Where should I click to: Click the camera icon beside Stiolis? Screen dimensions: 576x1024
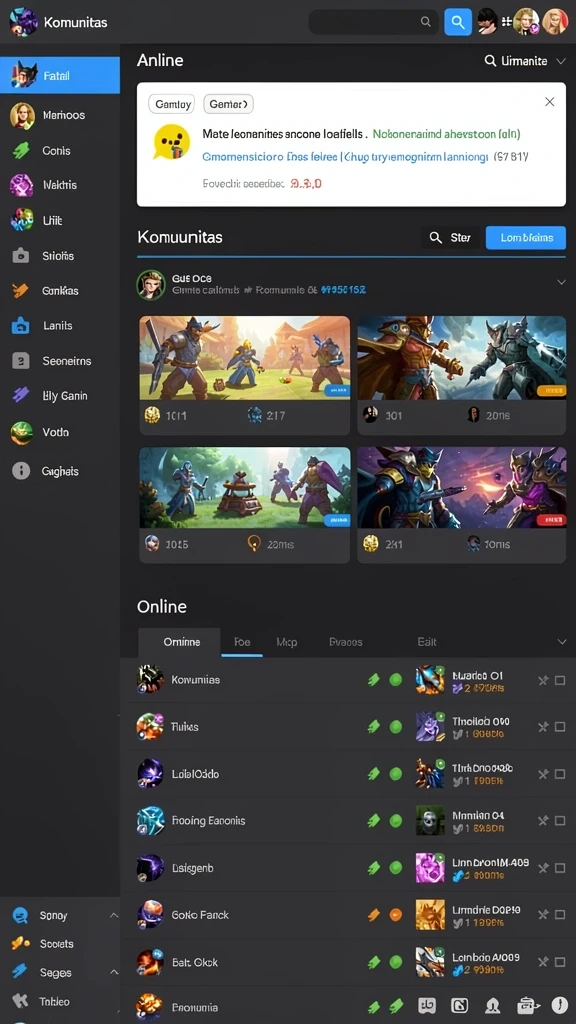pyautogui.click(x=21, y=256)
